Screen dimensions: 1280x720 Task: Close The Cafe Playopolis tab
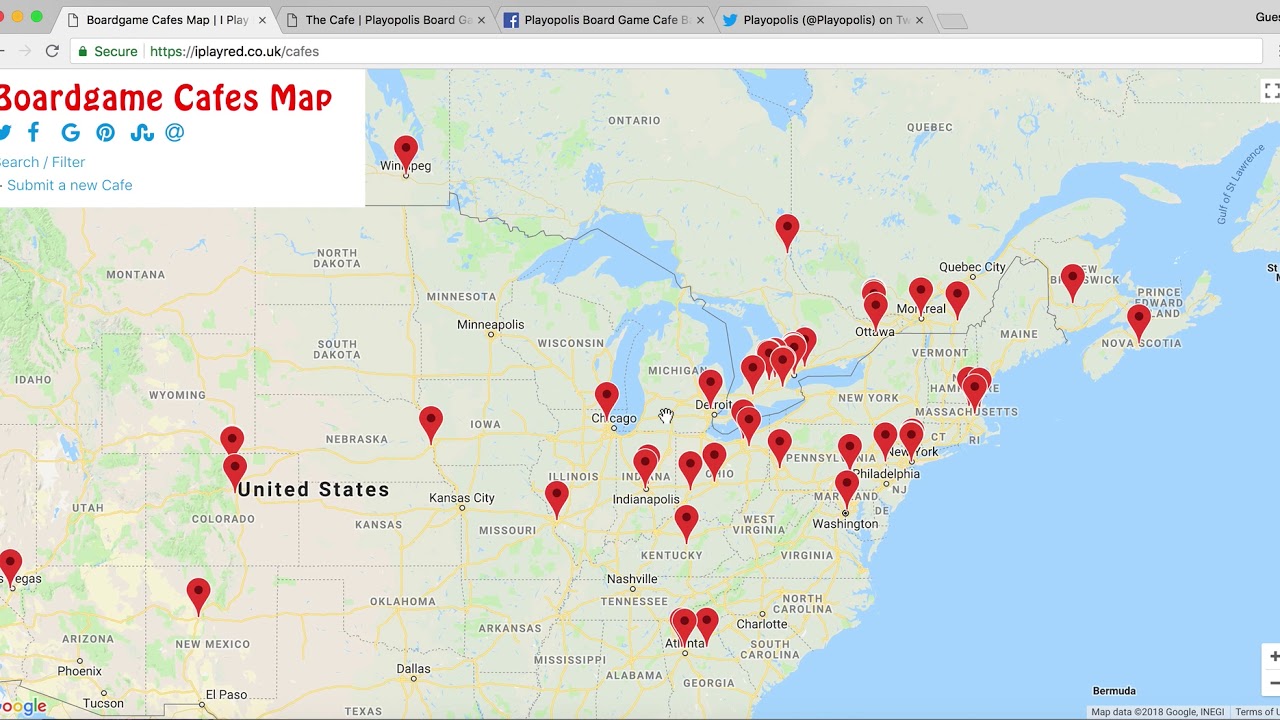coord(481,20)
